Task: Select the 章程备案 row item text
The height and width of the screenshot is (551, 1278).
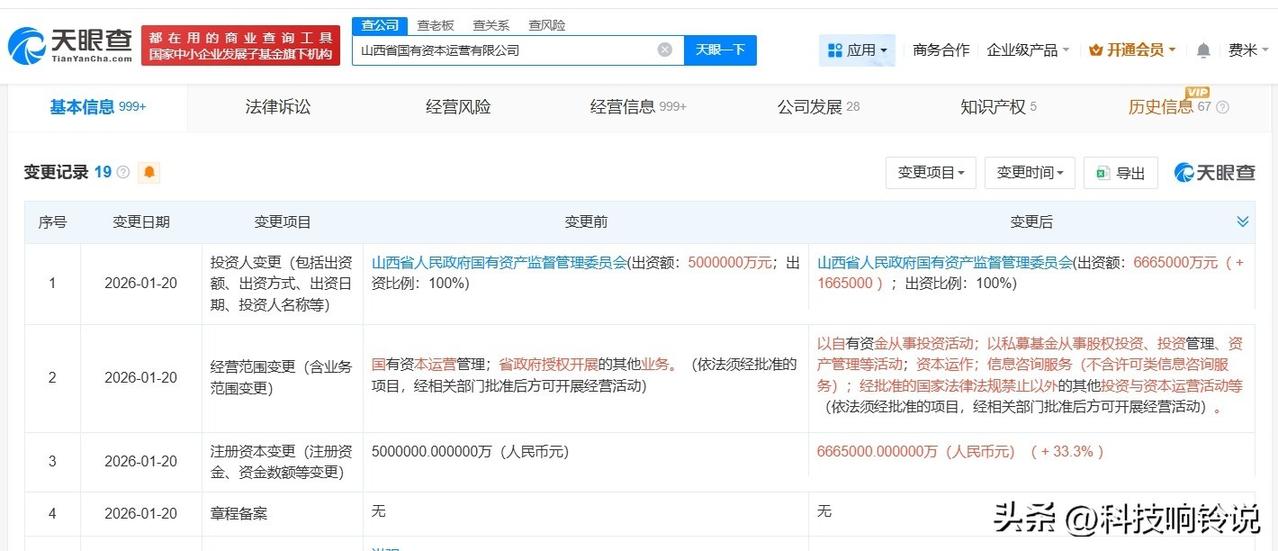Action: (x=239, y=513)
